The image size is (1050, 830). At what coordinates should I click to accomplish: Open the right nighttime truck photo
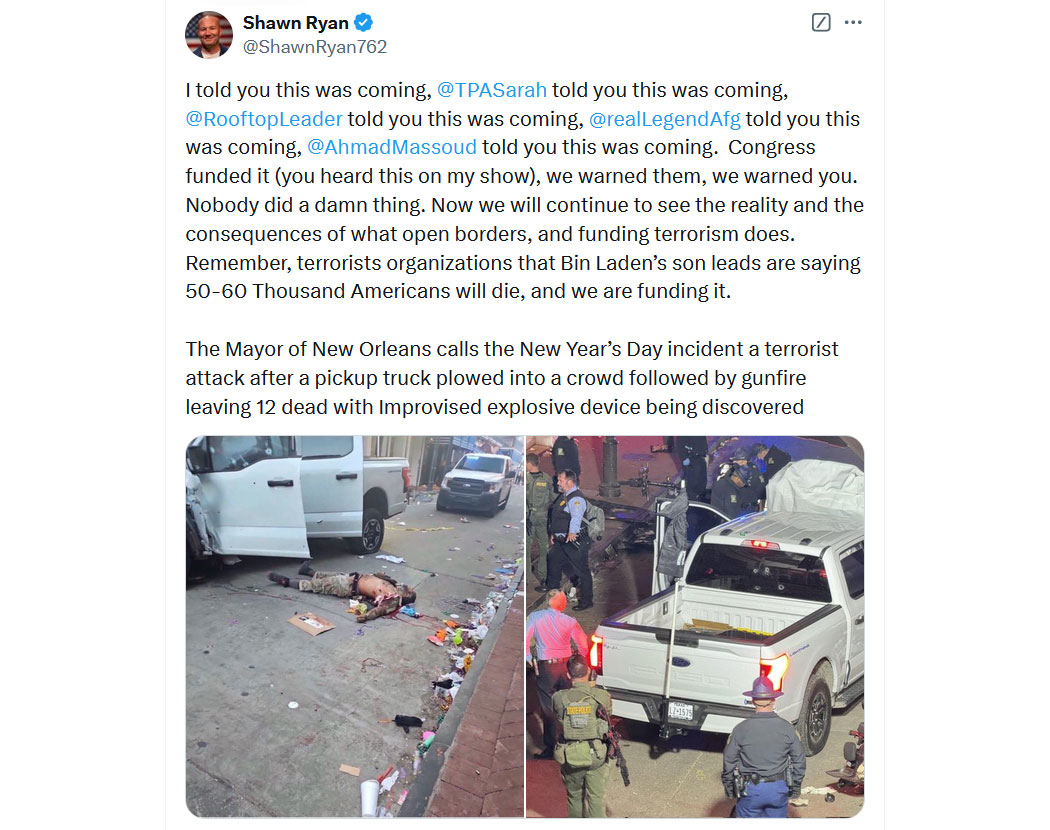pos(695,626)
